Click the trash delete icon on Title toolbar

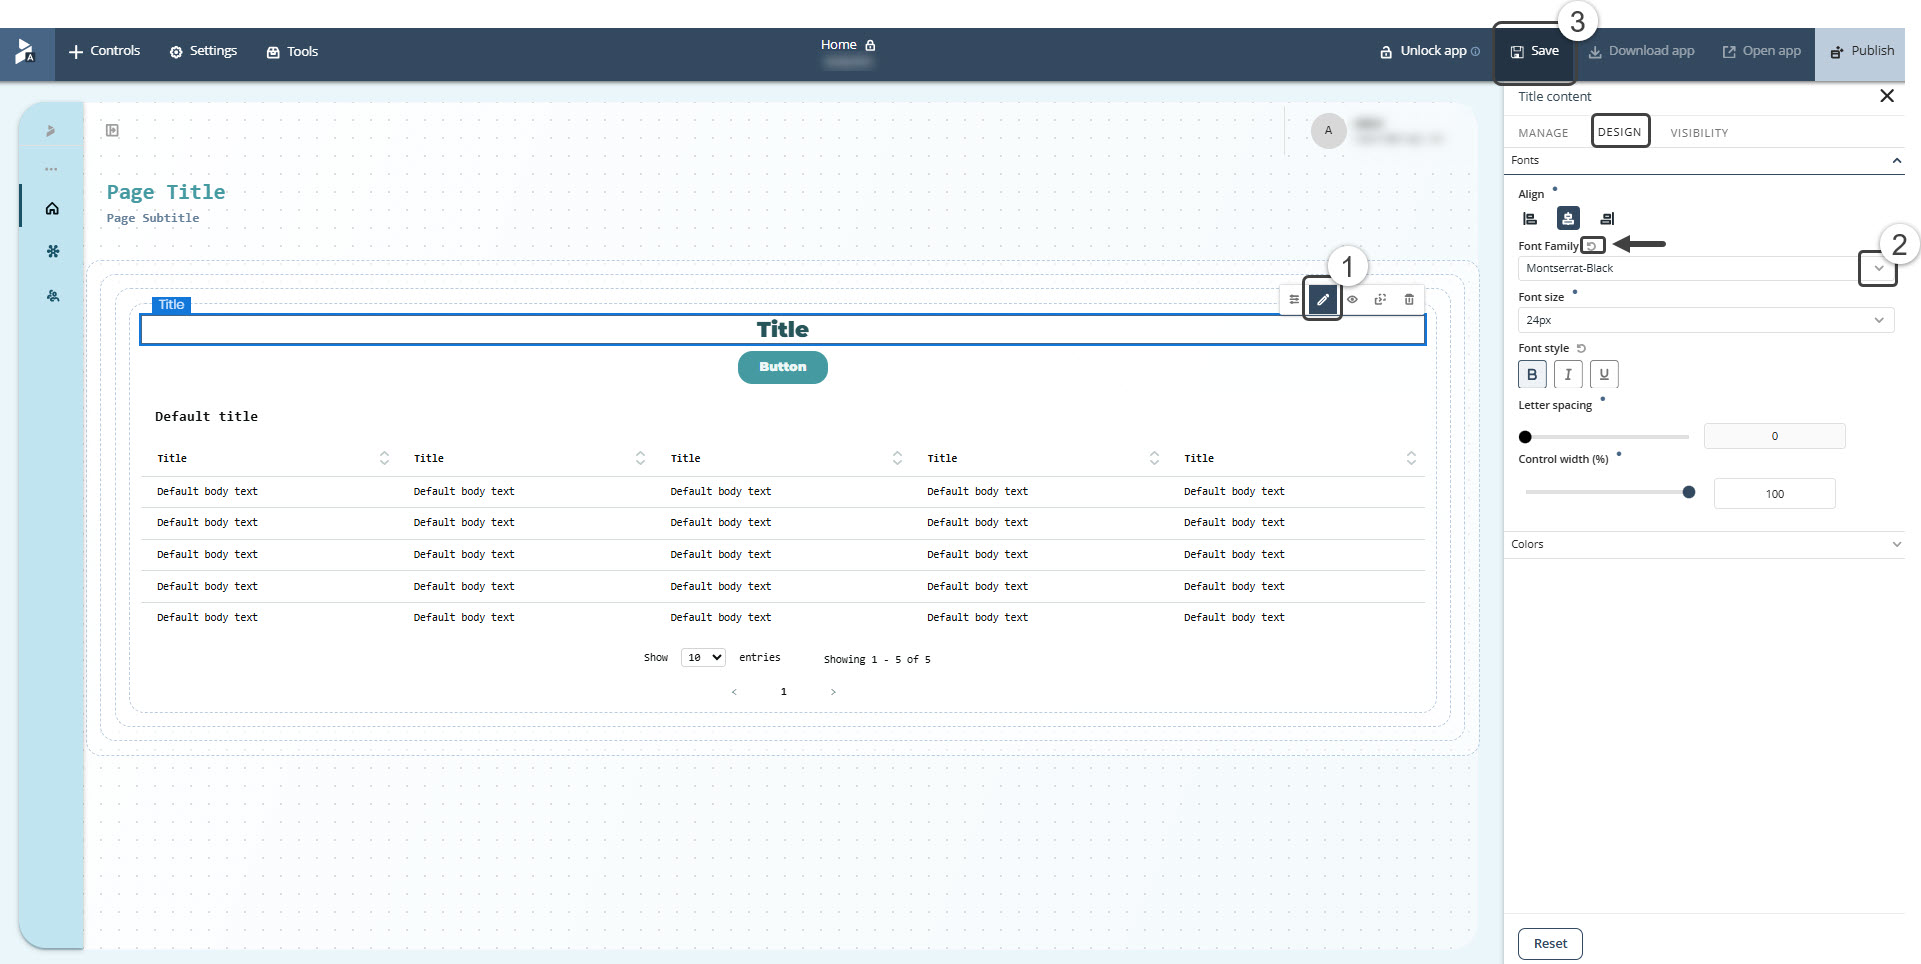[x=1409, y=299]
